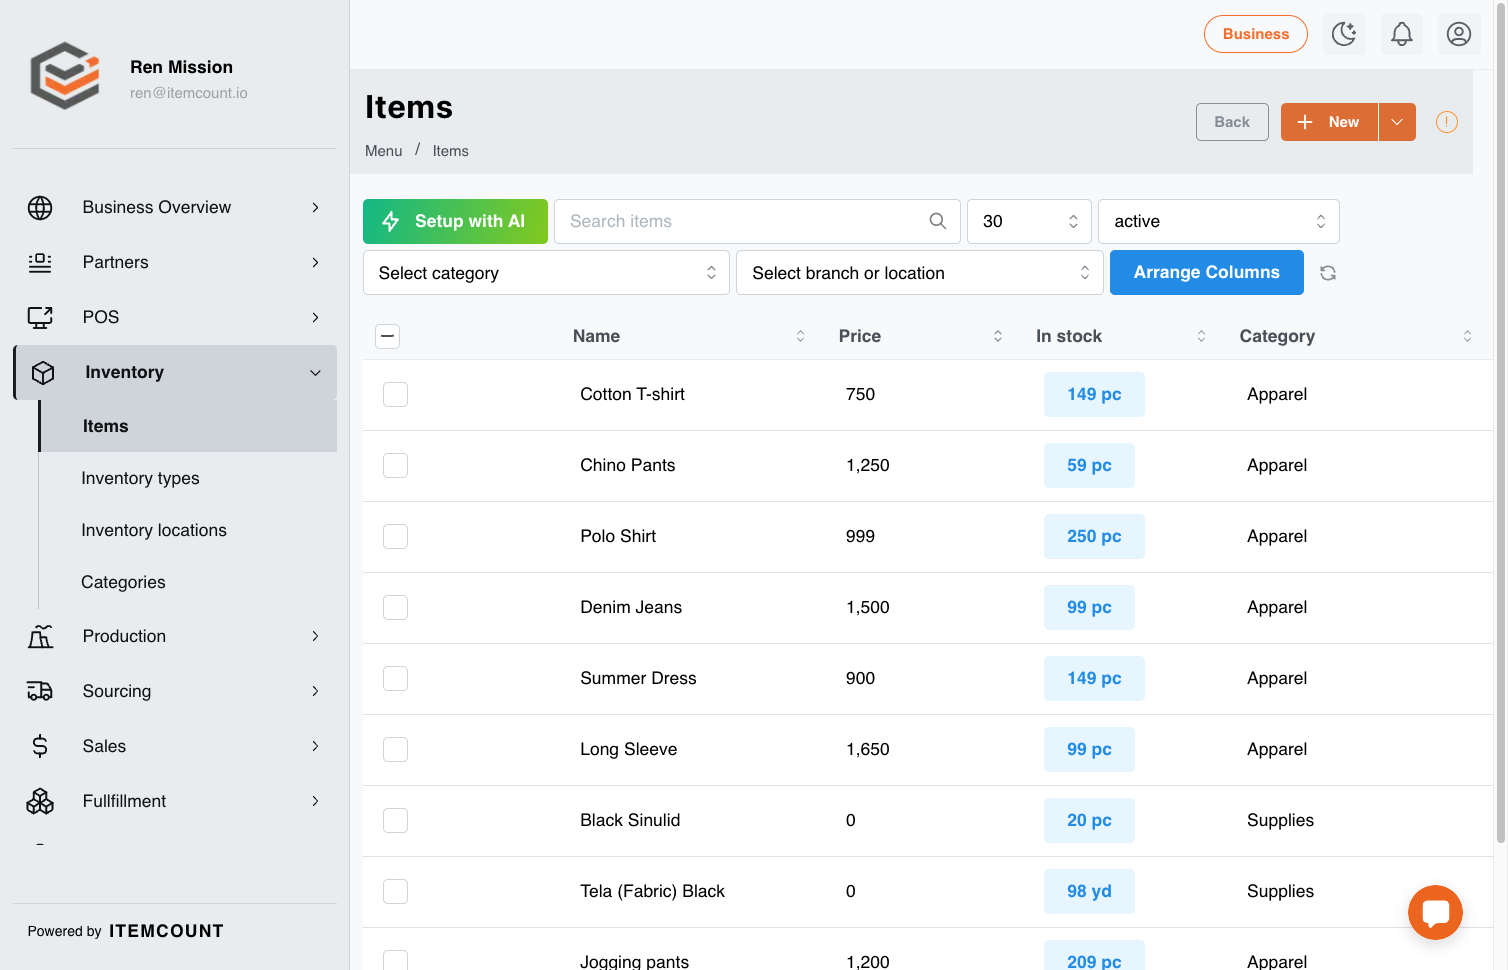Click the Partners people icon

(x=40, y=262)
